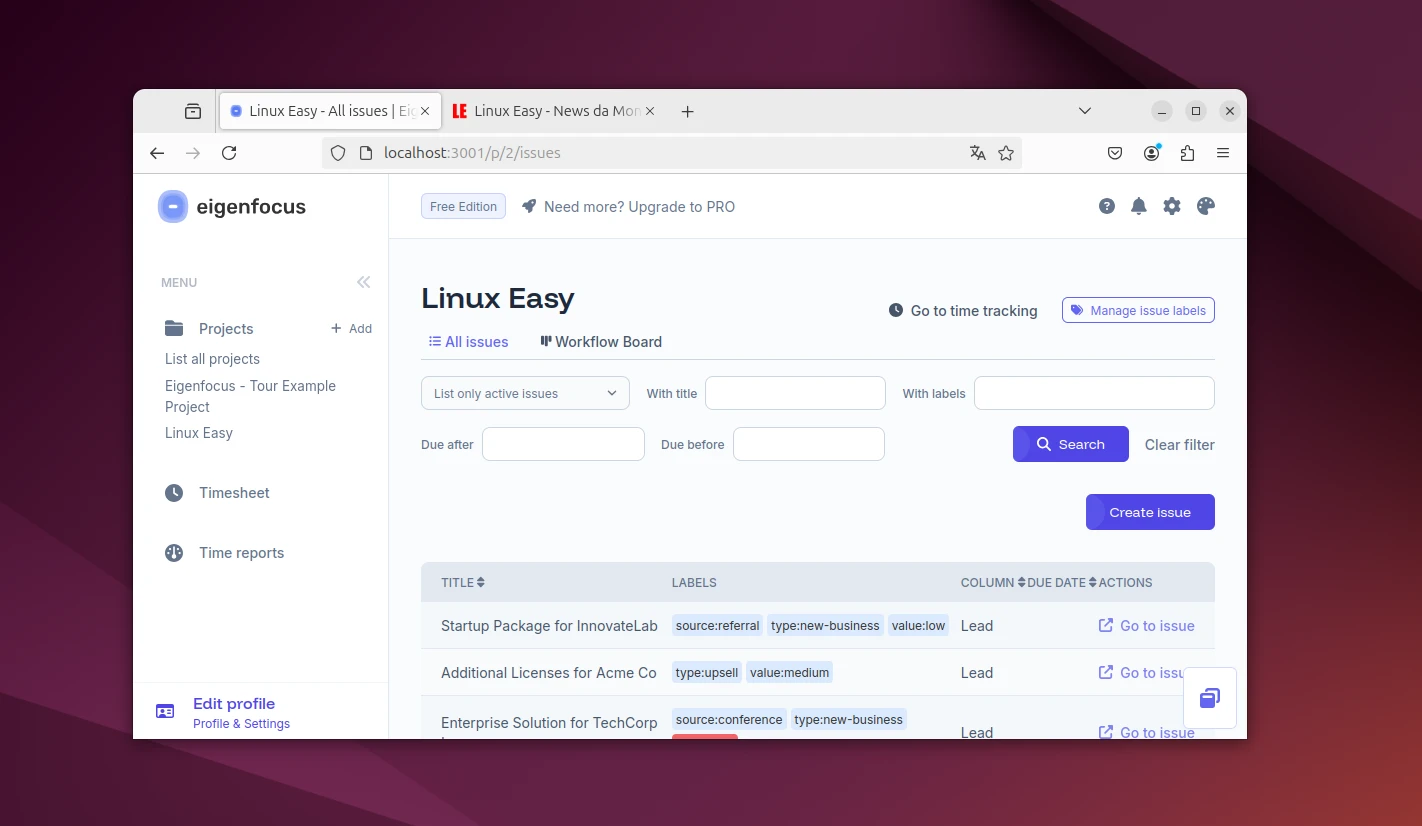Open the help question mark icon
This screenshot has height=826, width=1422.
[1107, 206]
